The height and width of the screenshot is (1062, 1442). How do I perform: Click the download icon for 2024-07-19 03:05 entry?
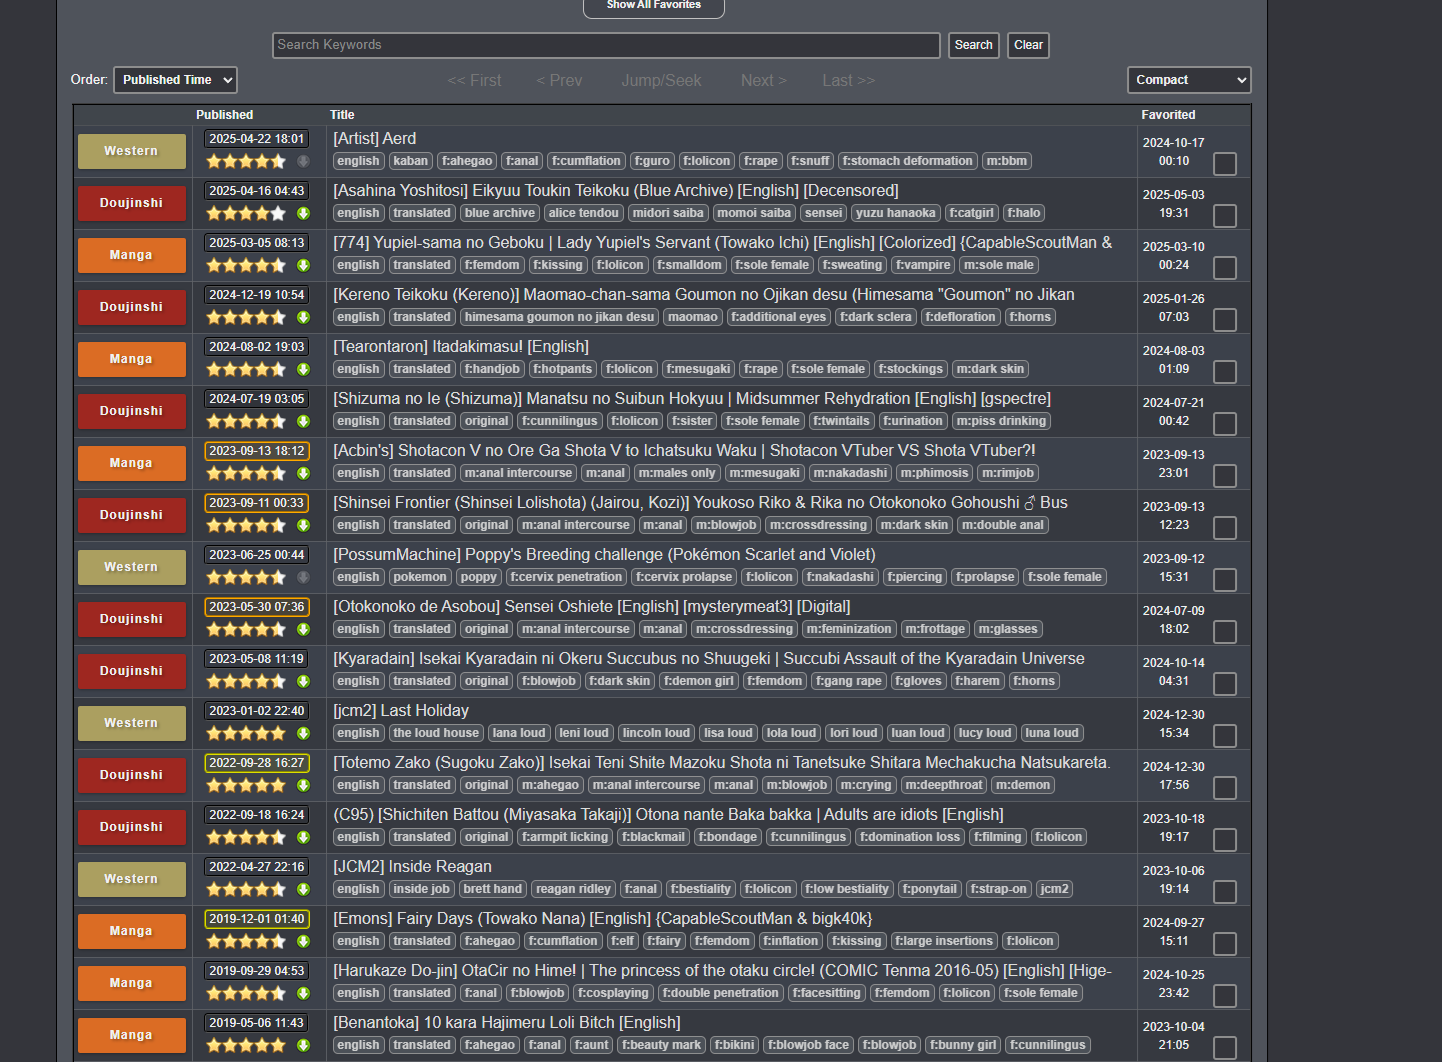click(x=303, y=421)
